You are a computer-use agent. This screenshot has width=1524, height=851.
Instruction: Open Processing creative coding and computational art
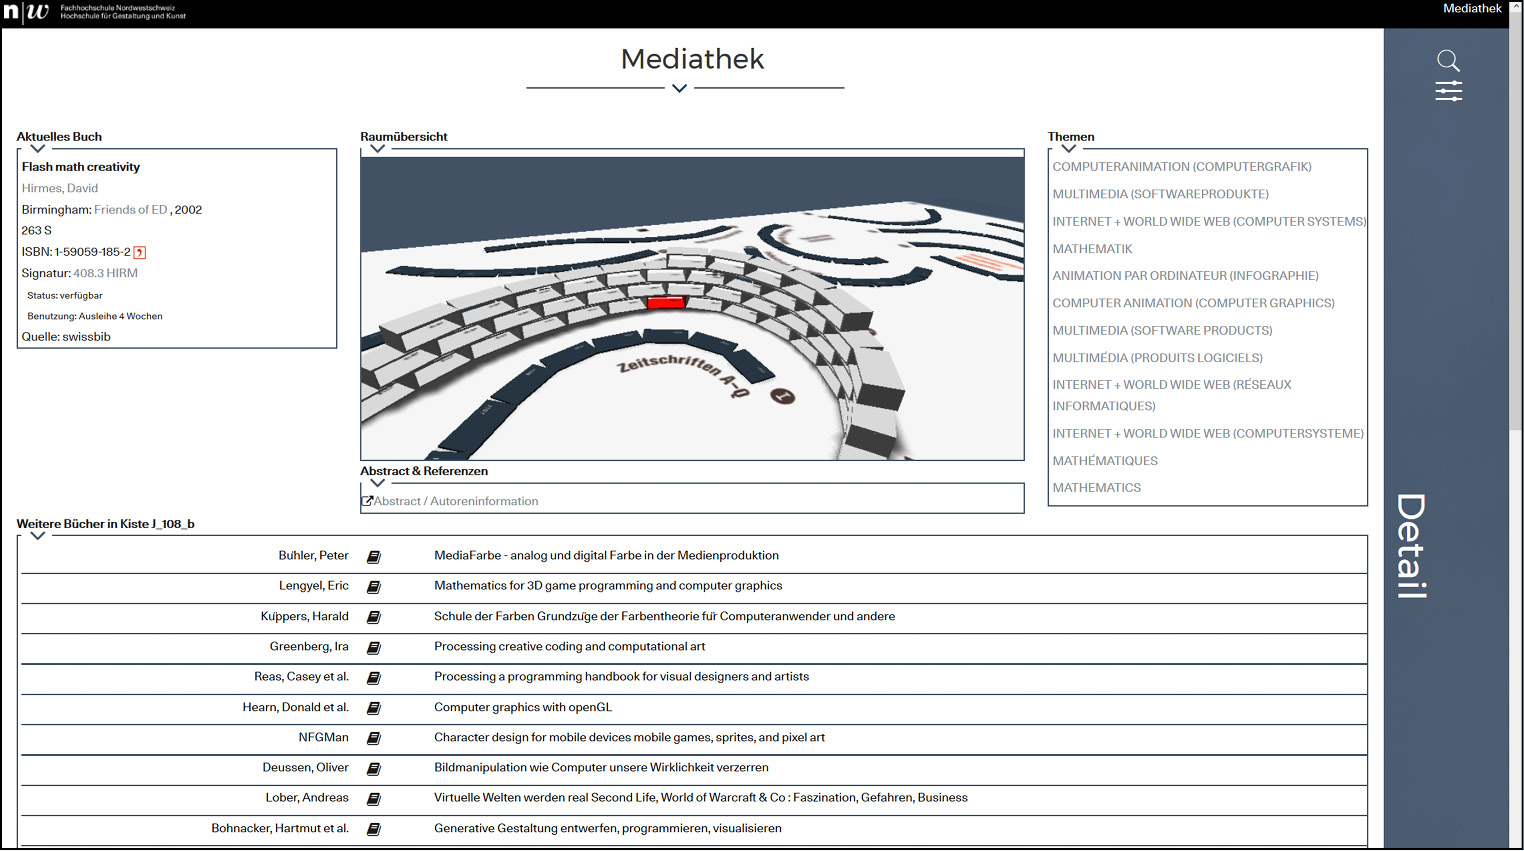click(x=569, y=647)
